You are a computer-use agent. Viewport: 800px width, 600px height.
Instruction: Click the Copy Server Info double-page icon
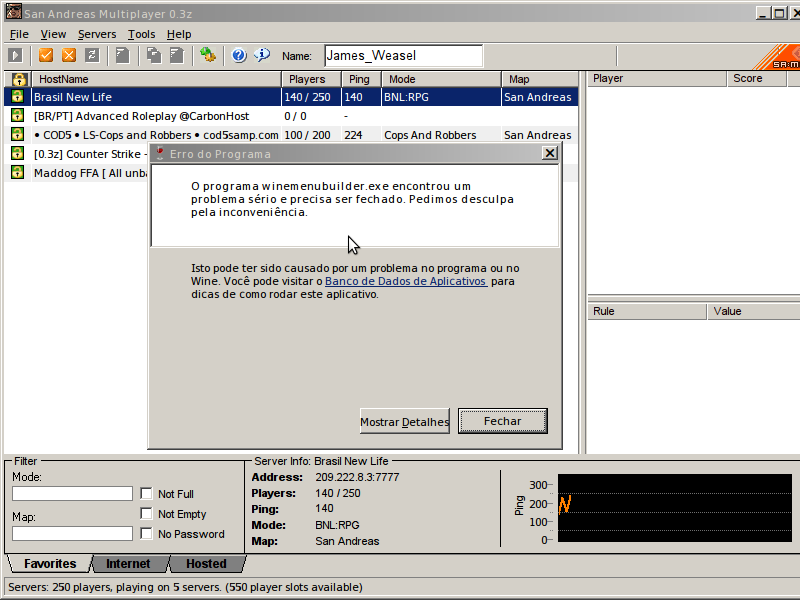154,55
